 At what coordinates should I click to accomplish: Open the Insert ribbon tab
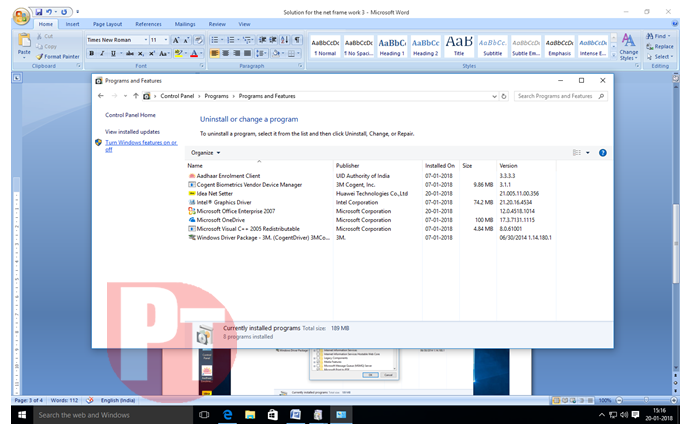[x=73, y=24]
